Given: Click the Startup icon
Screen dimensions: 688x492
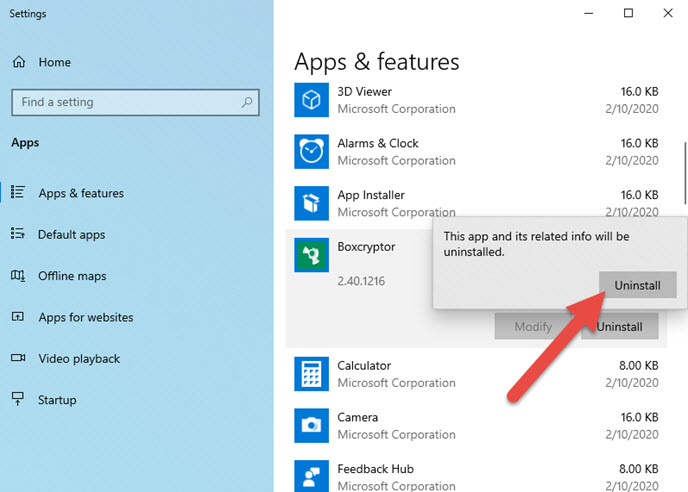Looking at the screenshot, I should tap(18, 399).
